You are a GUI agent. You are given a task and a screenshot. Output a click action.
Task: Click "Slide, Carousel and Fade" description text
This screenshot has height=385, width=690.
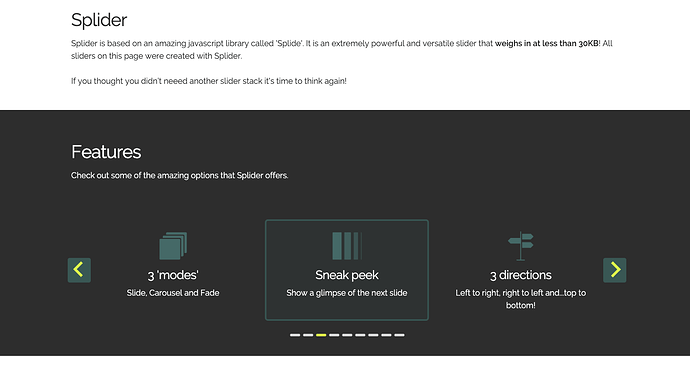tap(173, 293)
